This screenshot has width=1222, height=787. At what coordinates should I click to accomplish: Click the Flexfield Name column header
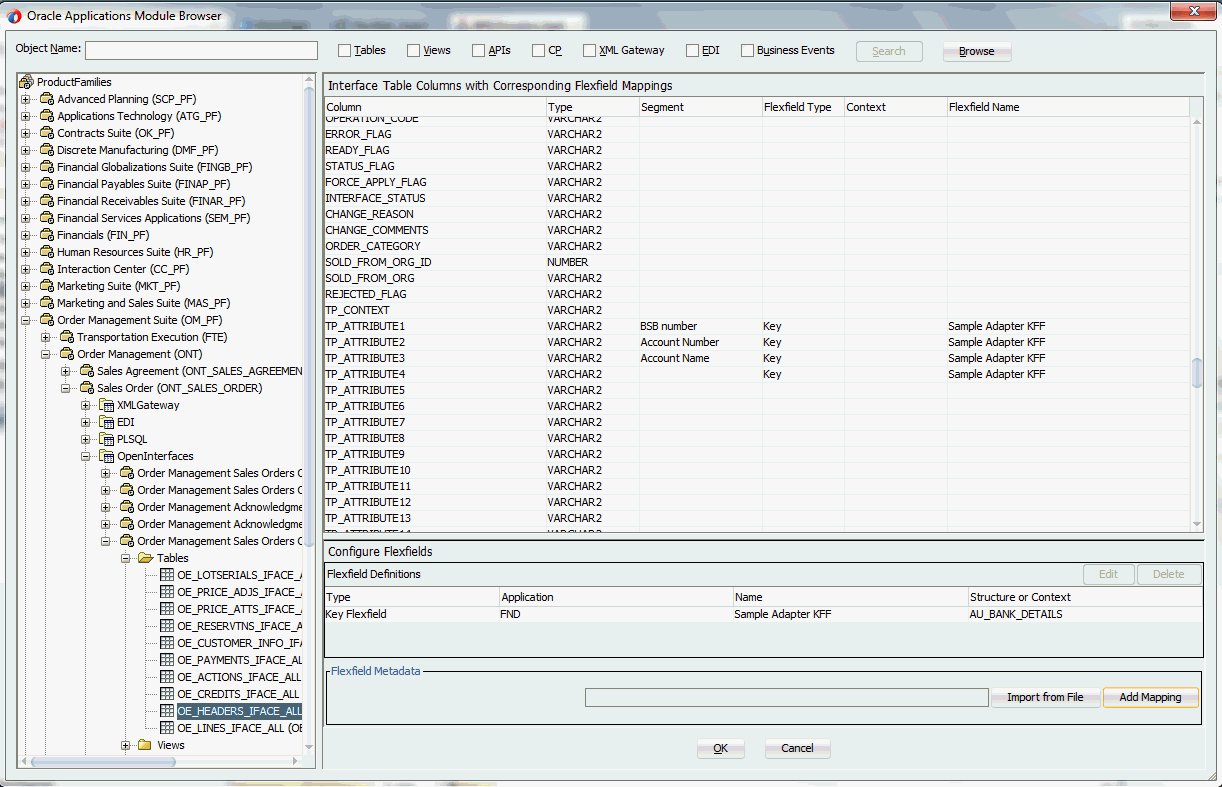tap(1068, 107)
